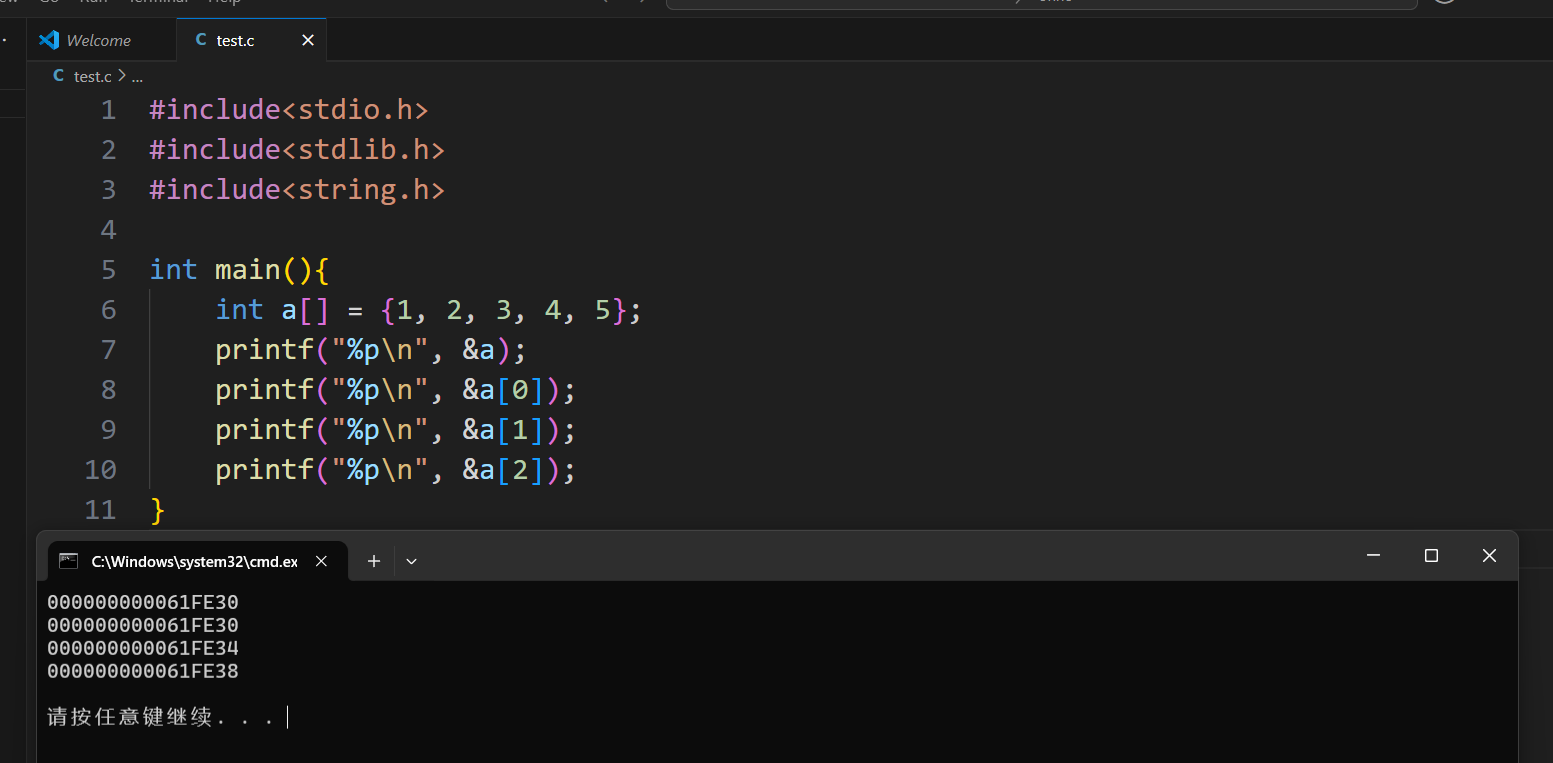This screenshot has width=1553, height=763.
Task: Maximize the terminal window
Action: (x=1431, y=556)
